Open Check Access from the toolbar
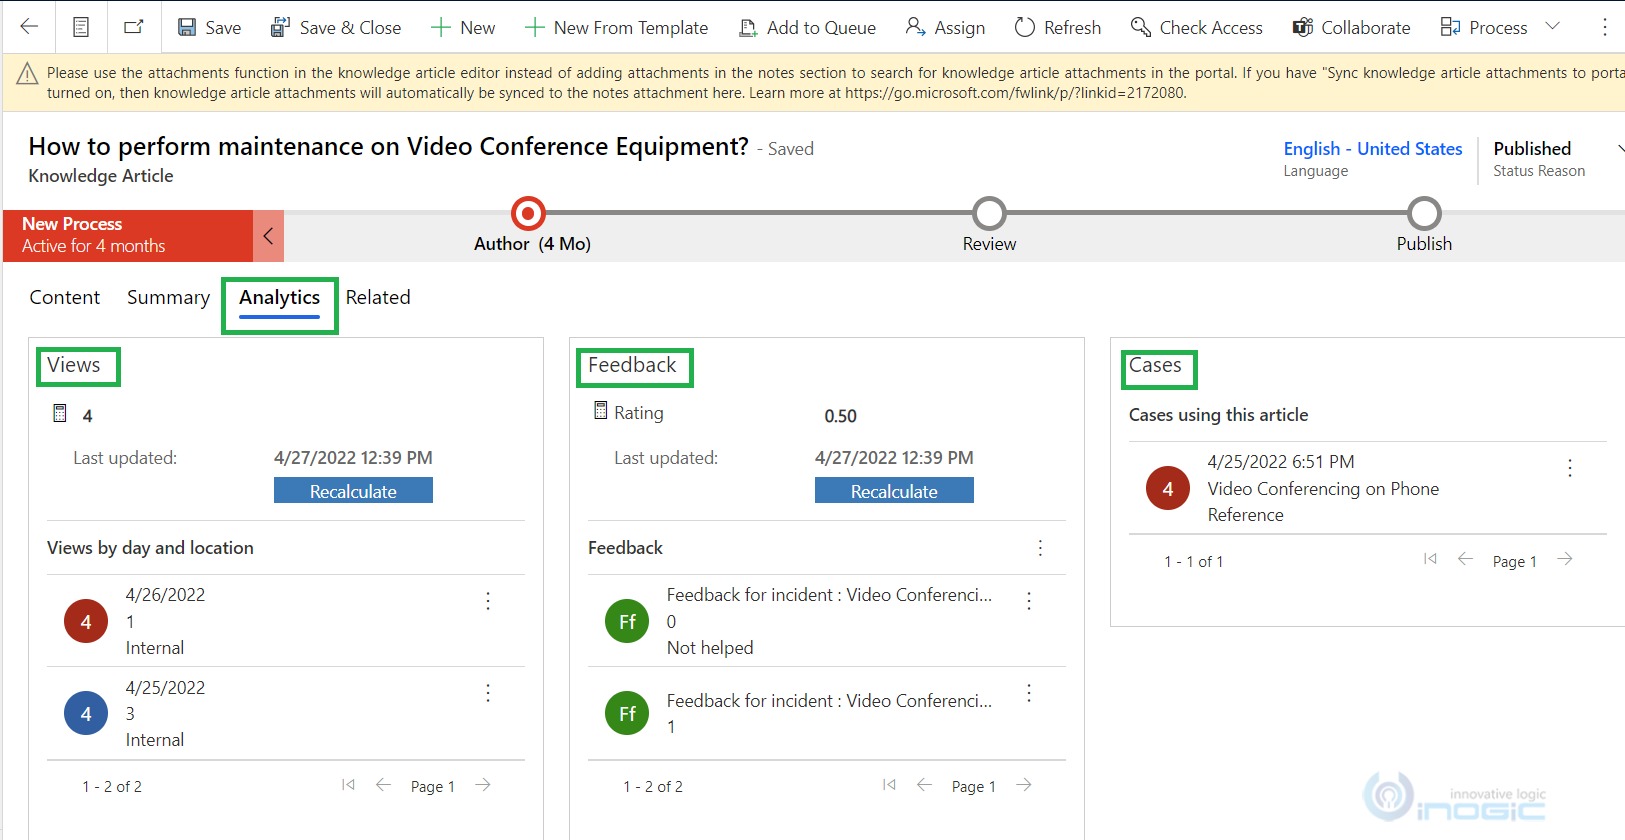Image resolution: width=1625 pixels, height=840 pixels. click(x=1197, y=27)
